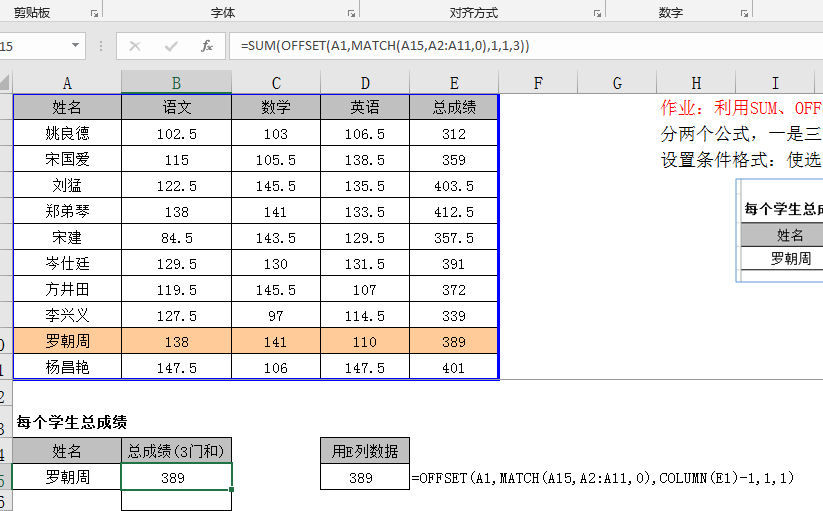Open the Clipboard group dialog launcher
This screenshot has height=511, width=823.
[x=94, y=14]
